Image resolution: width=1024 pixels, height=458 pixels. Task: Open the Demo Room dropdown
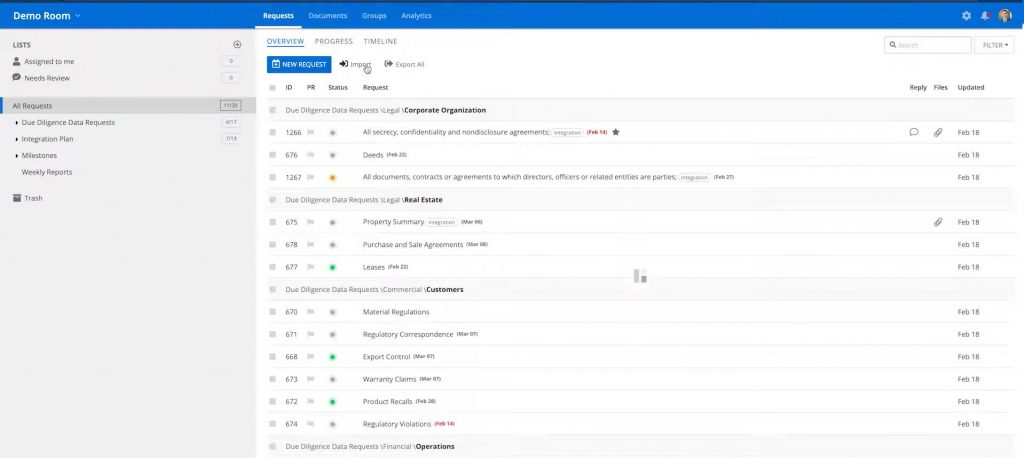(46, 16)
